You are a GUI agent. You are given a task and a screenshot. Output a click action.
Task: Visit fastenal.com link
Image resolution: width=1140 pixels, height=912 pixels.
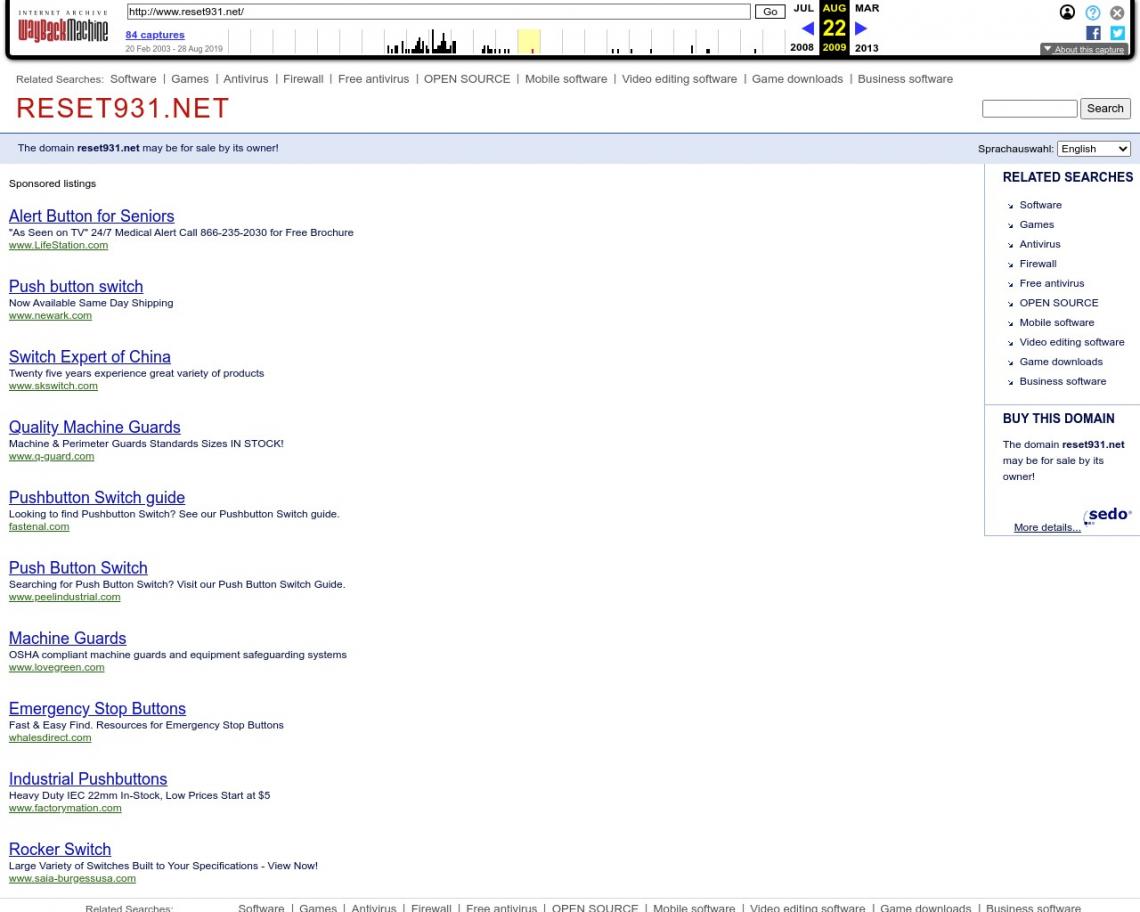(39, 527)
